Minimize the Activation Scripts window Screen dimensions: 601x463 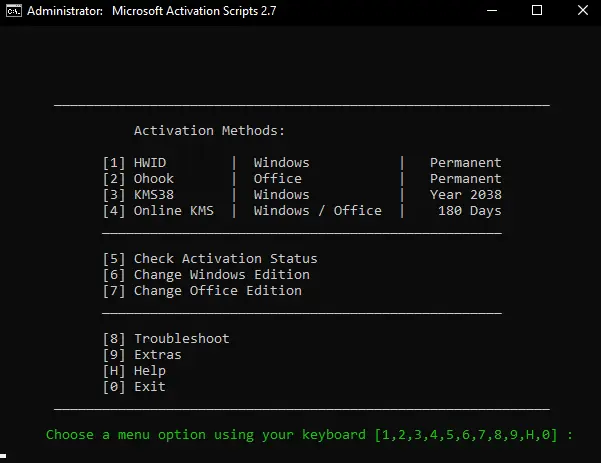coord(492,11)
